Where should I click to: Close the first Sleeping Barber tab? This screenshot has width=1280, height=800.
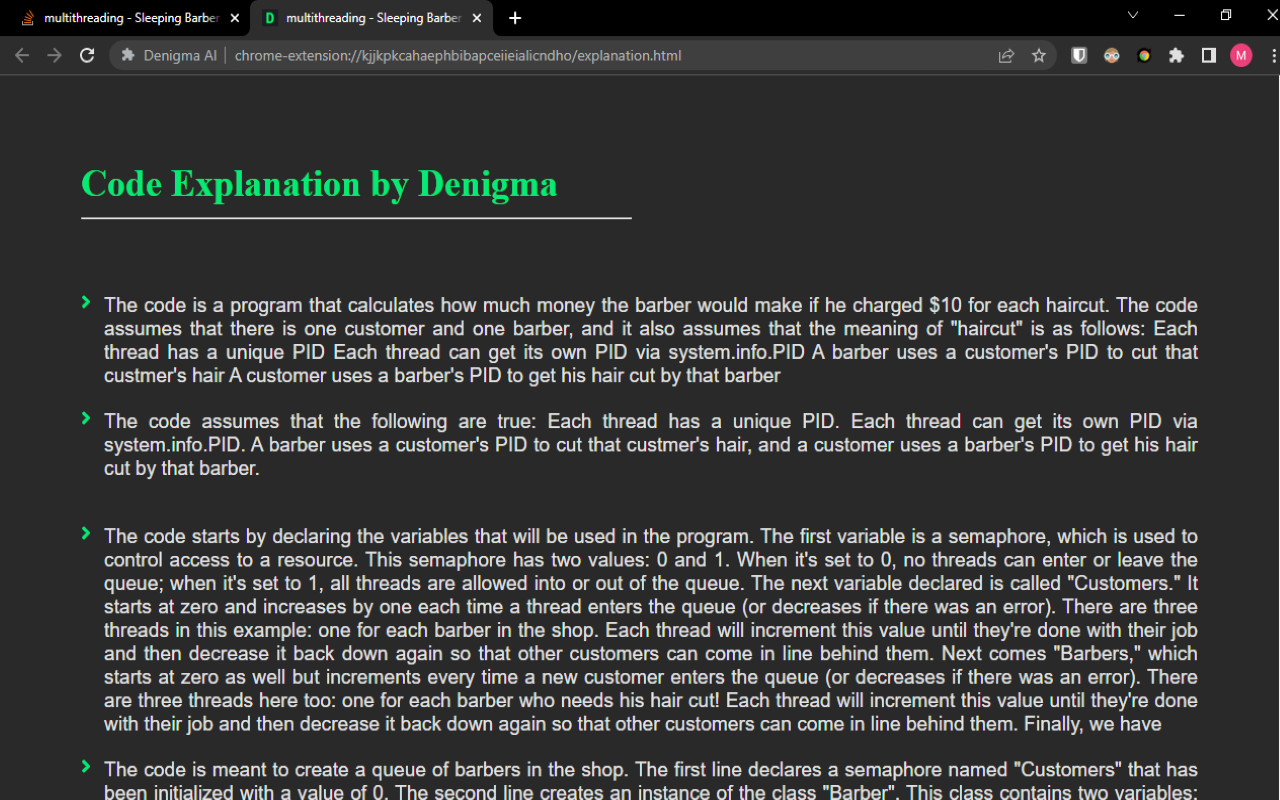click(235, 18)
